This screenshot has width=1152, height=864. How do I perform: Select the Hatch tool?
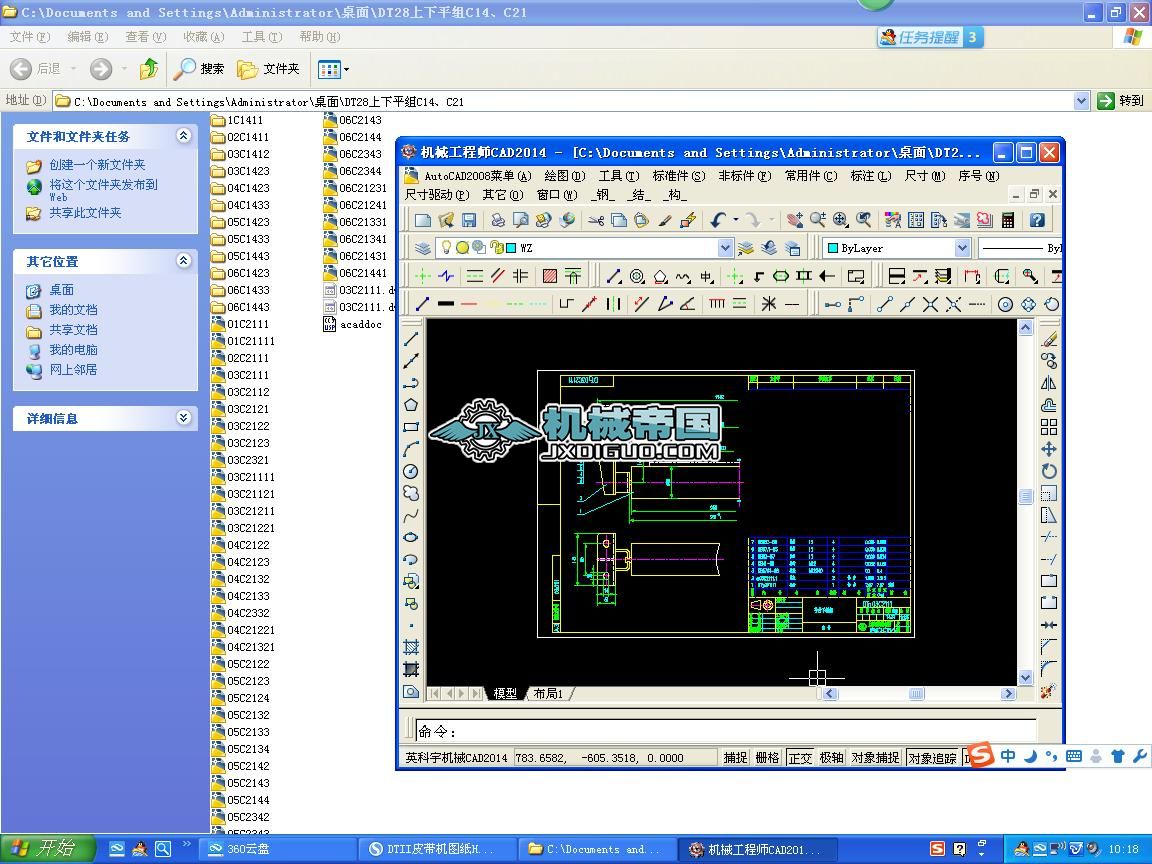click(411, 647)
